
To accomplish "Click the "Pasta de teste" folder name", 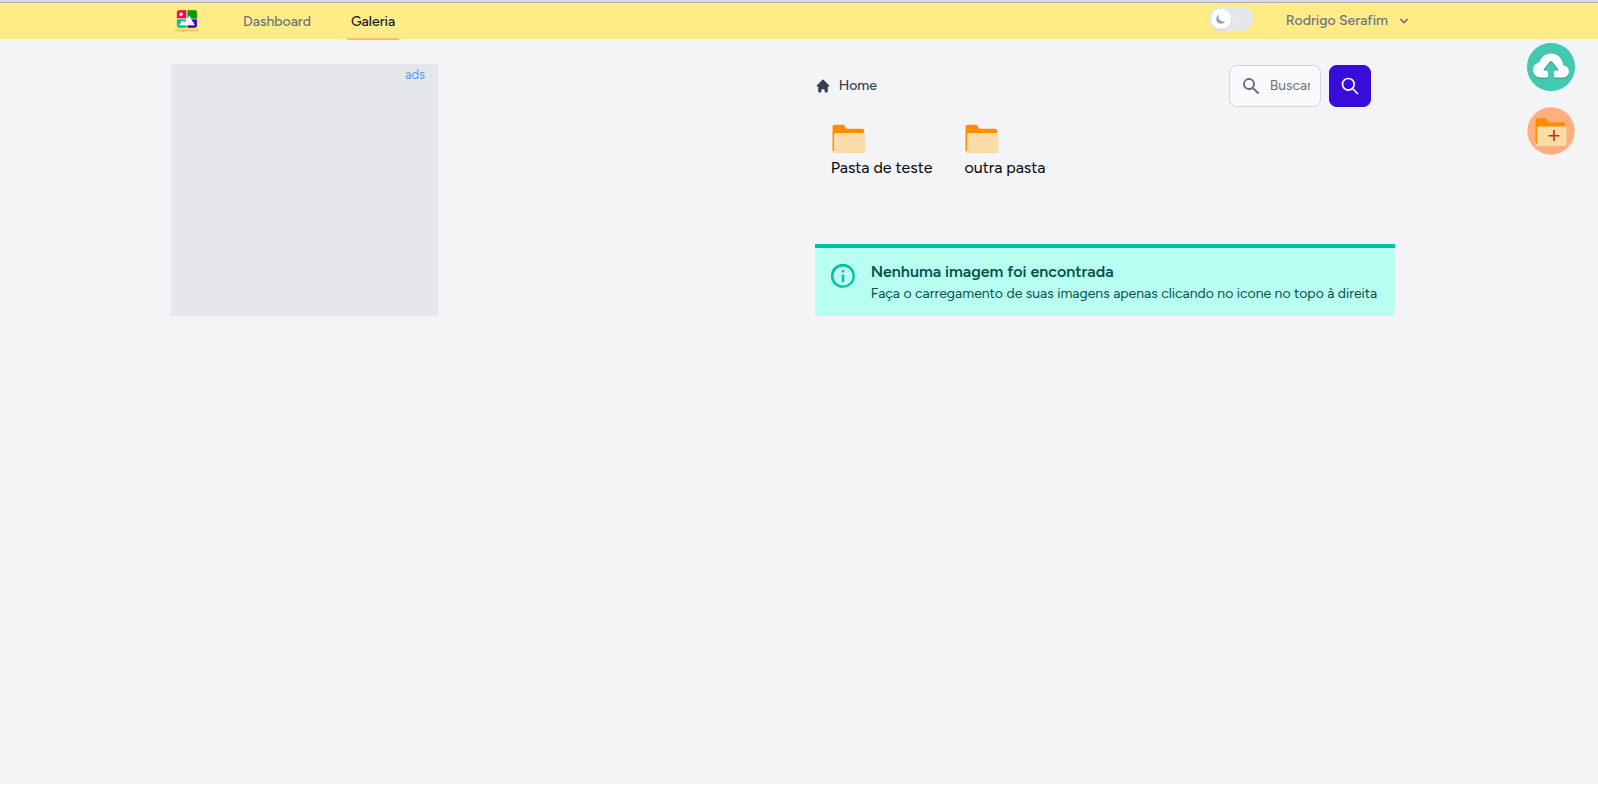I will 881,168.
